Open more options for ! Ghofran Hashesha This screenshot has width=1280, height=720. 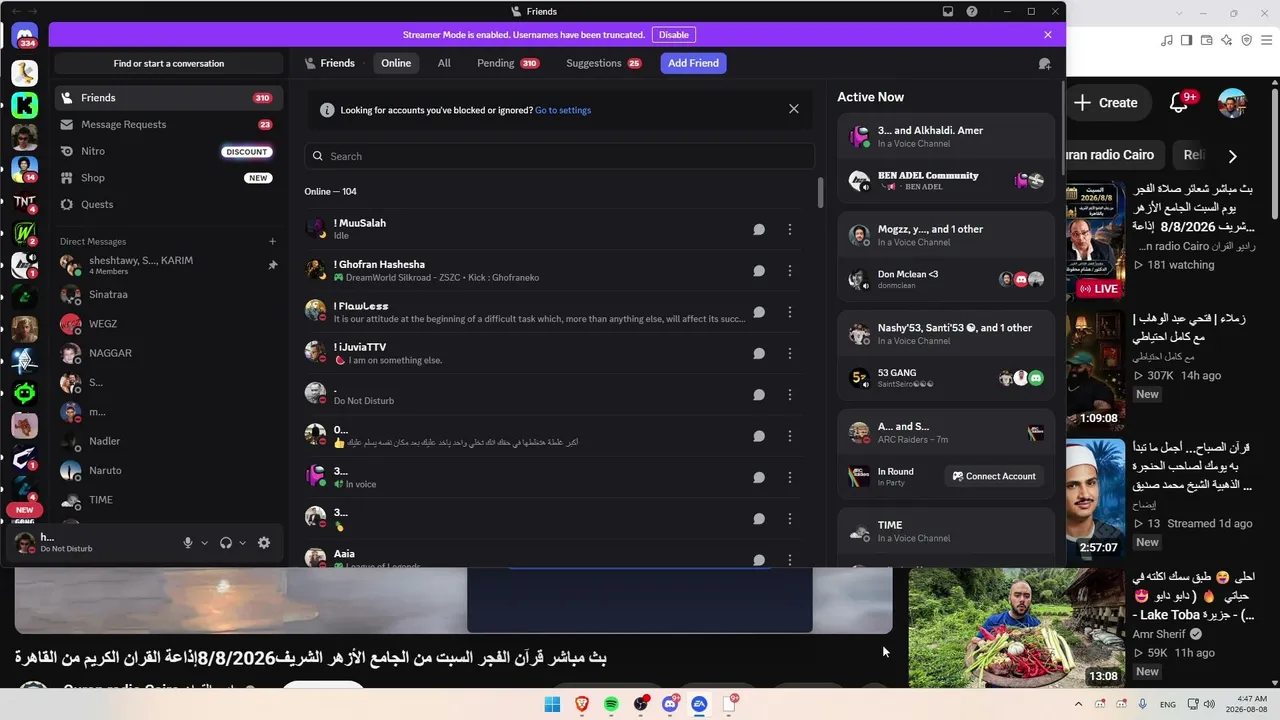coord(790,271)
